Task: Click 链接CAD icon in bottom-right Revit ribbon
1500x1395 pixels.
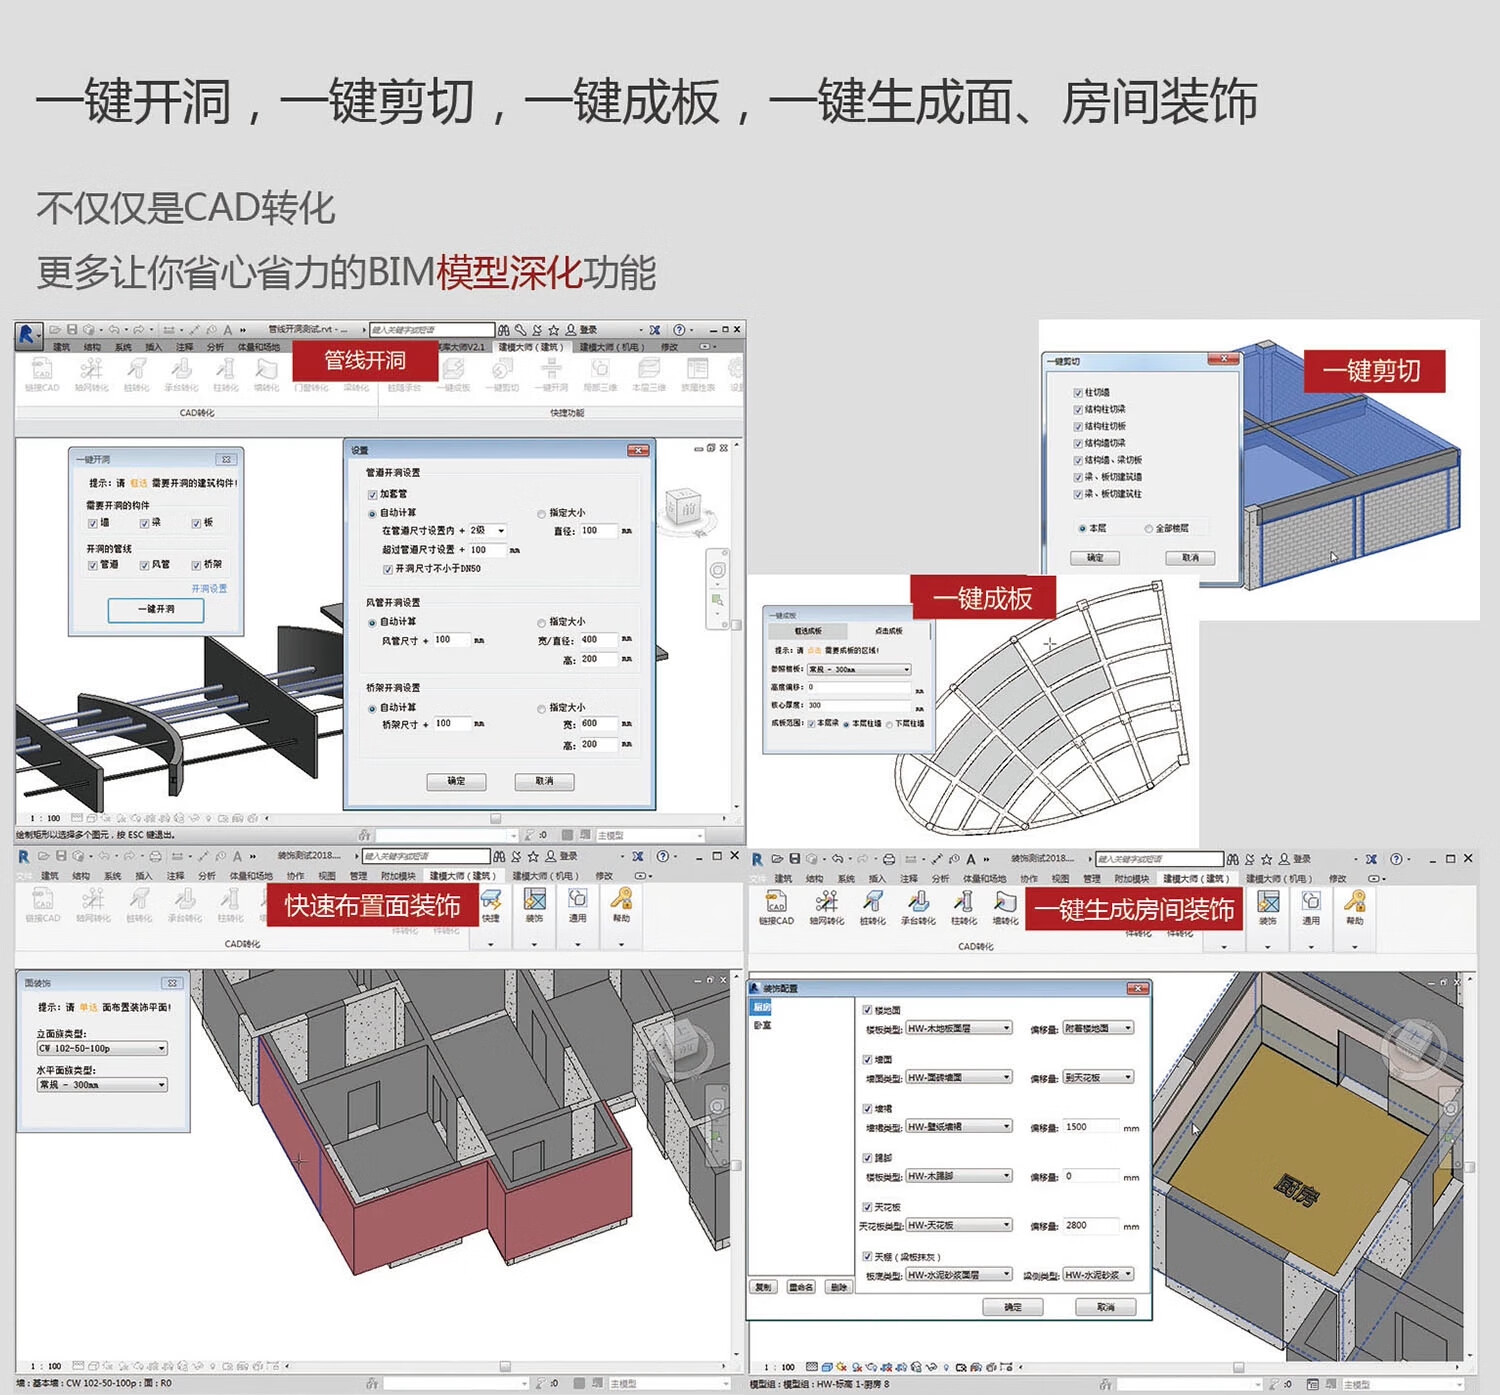Action: click(x=776, y=903)
